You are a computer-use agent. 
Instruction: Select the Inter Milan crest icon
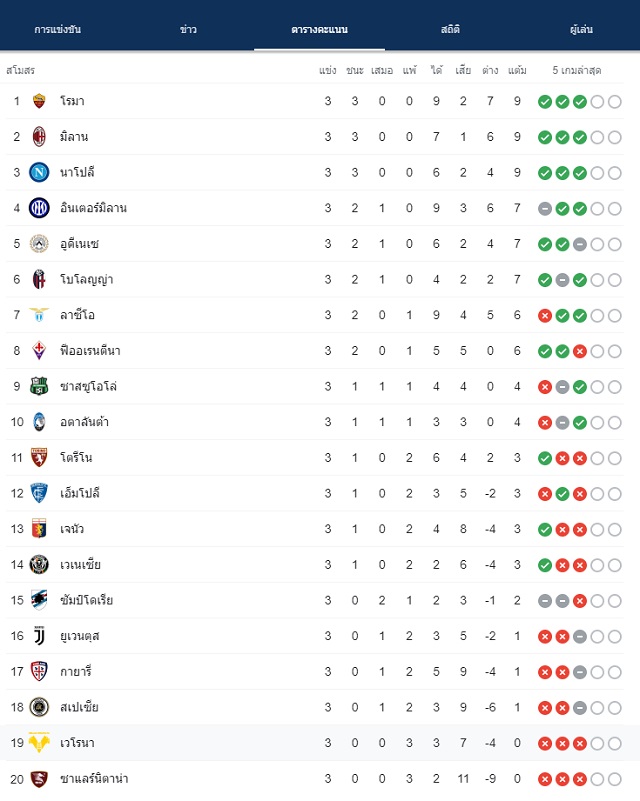[39, 208]
